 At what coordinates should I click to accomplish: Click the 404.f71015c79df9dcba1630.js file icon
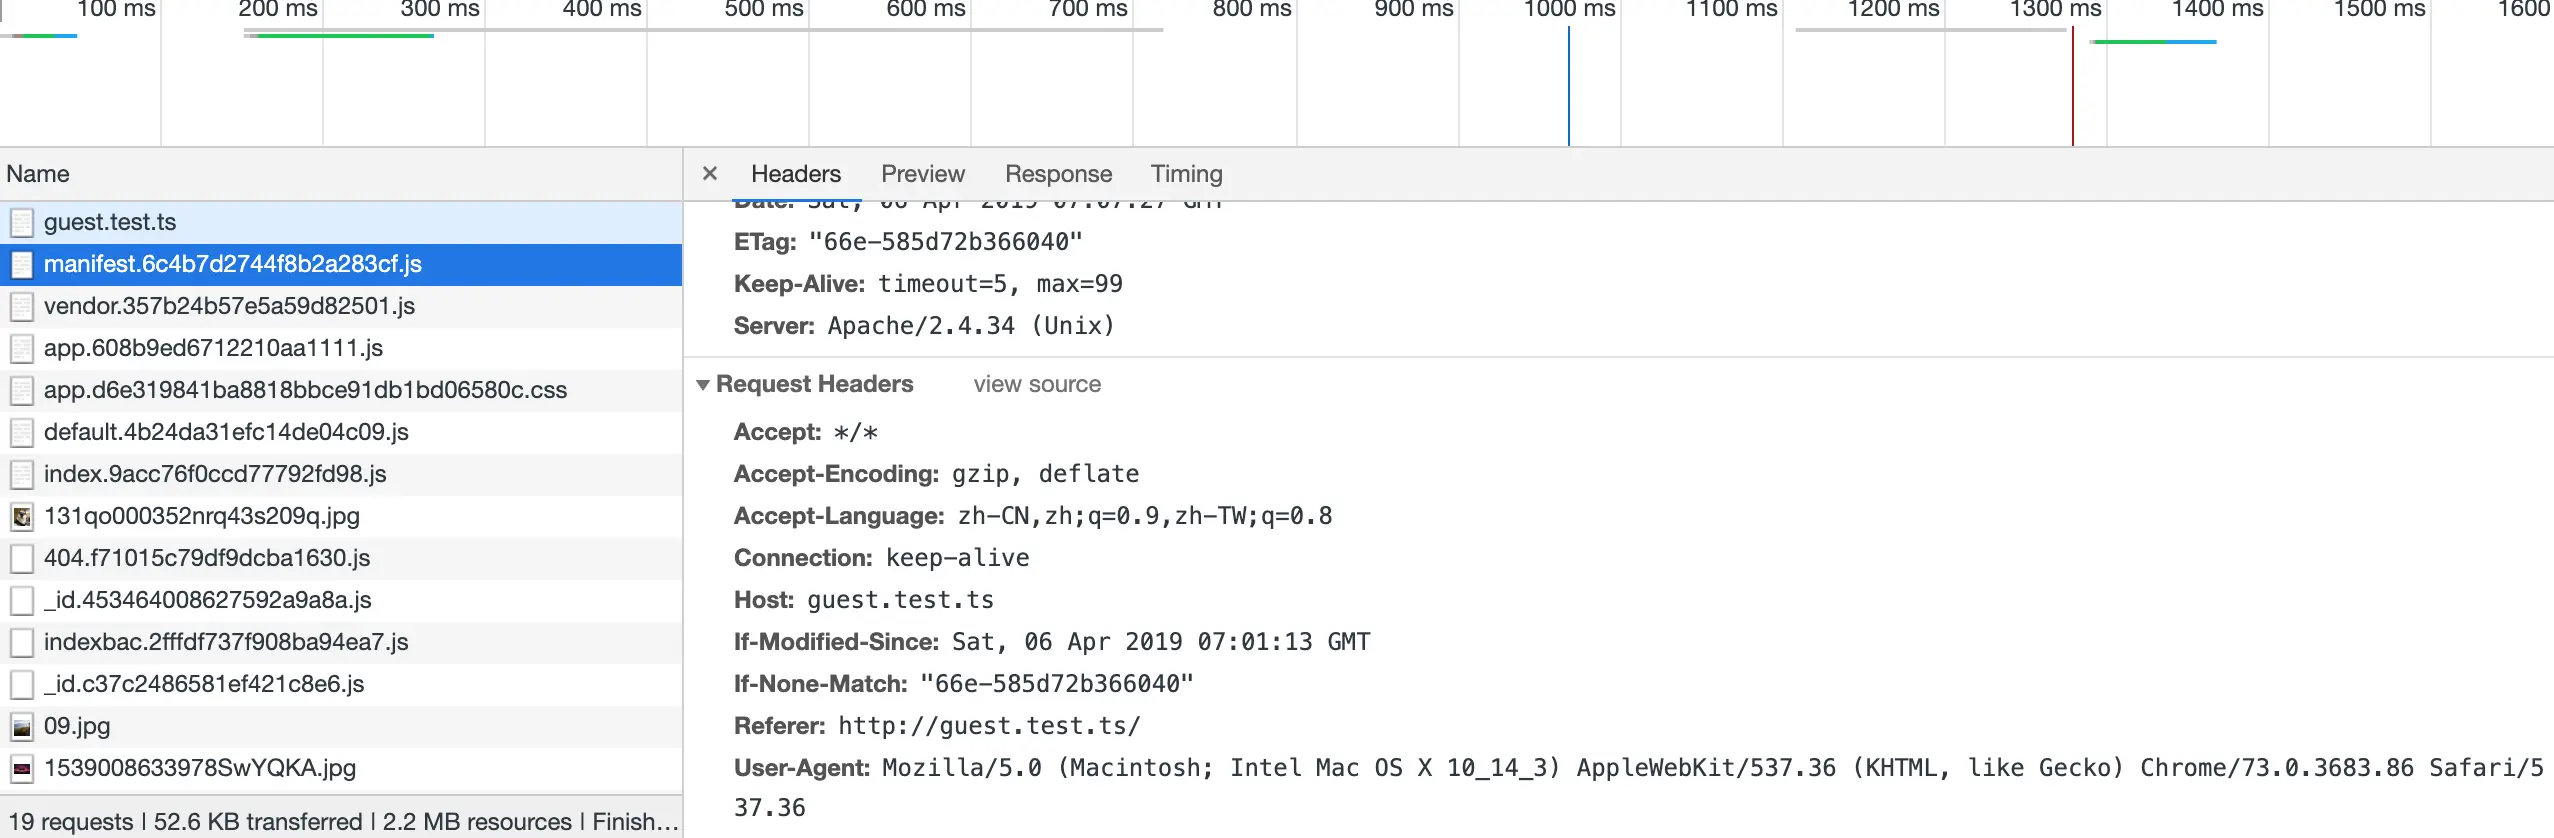(21, 558)
